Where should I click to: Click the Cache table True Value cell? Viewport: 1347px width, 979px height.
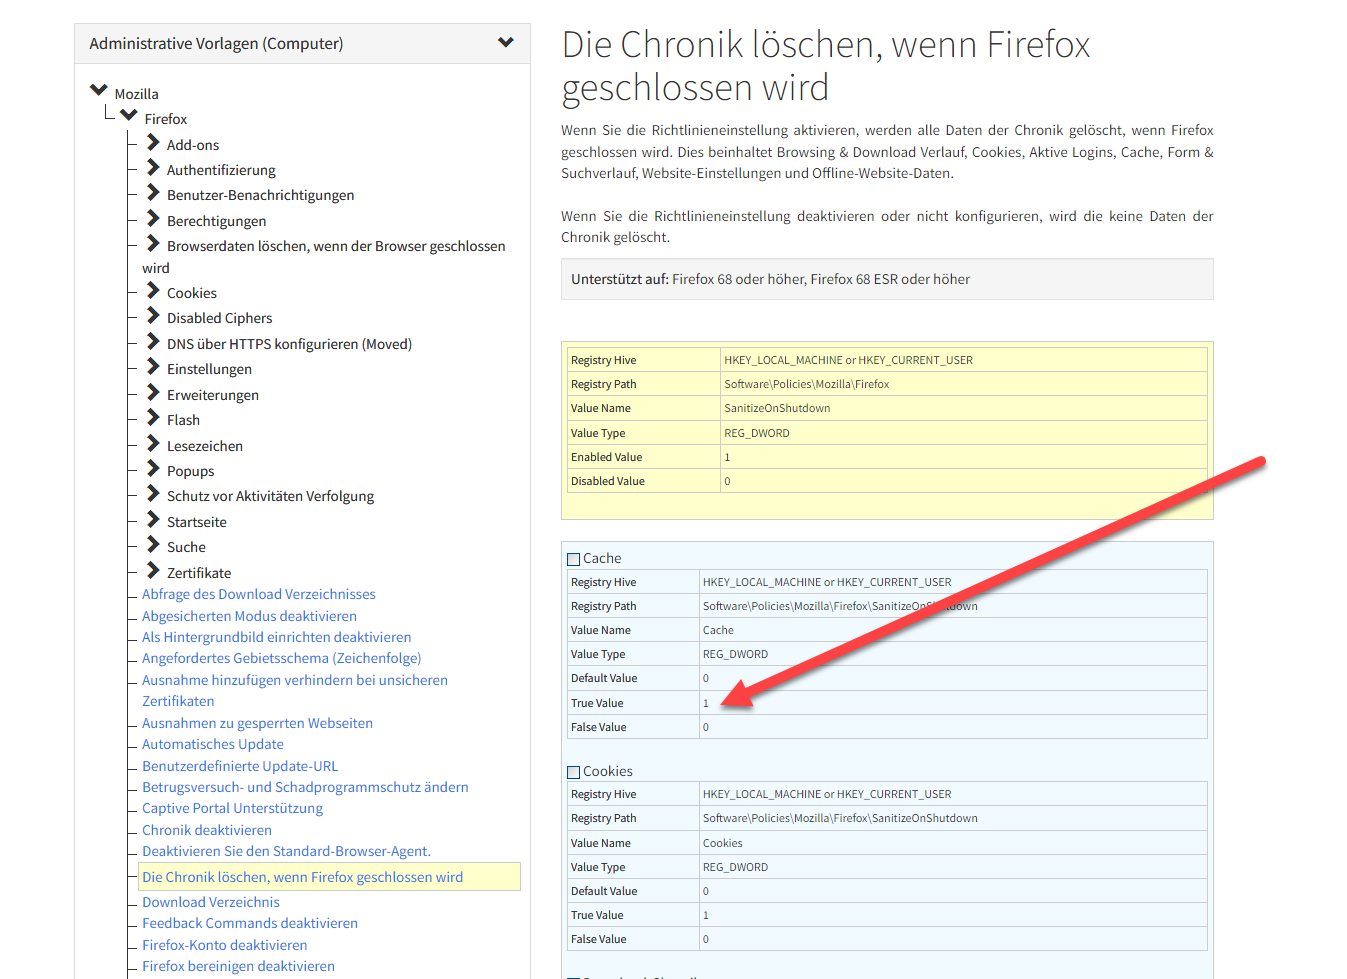(952, 703)
